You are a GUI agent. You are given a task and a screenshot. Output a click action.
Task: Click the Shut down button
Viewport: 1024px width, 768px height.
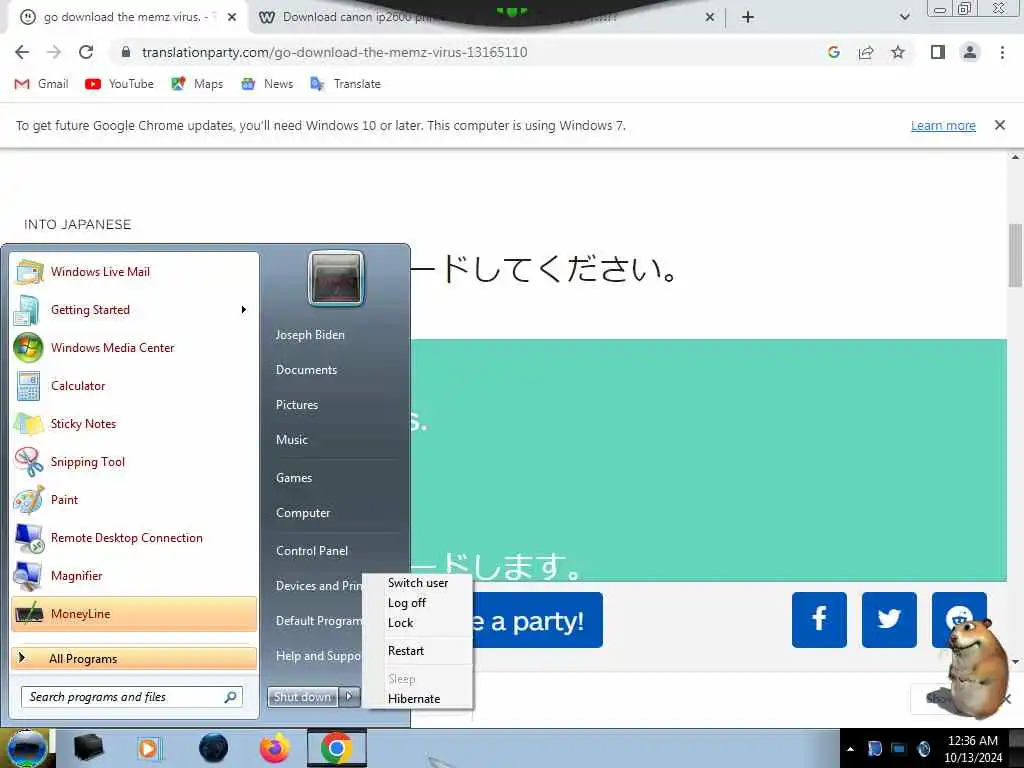tap(302, 697)
